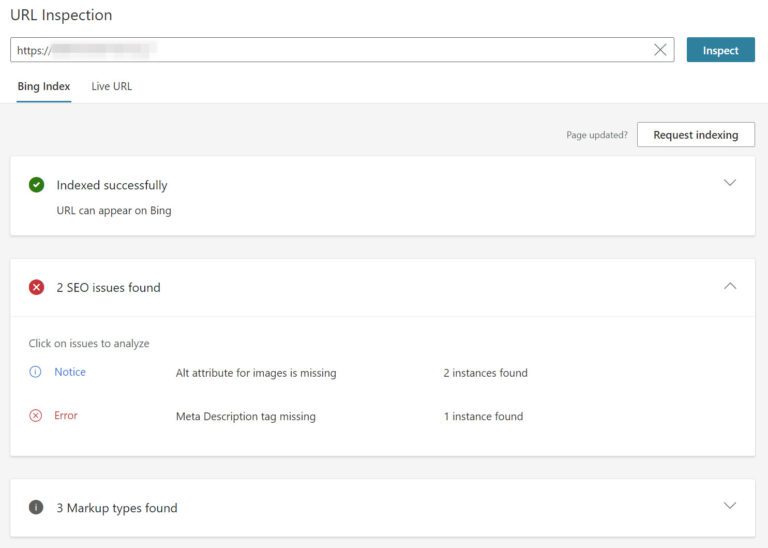
Task: Click the 2 instances found text
Action: pyautogui.click(x=485, y=373)
